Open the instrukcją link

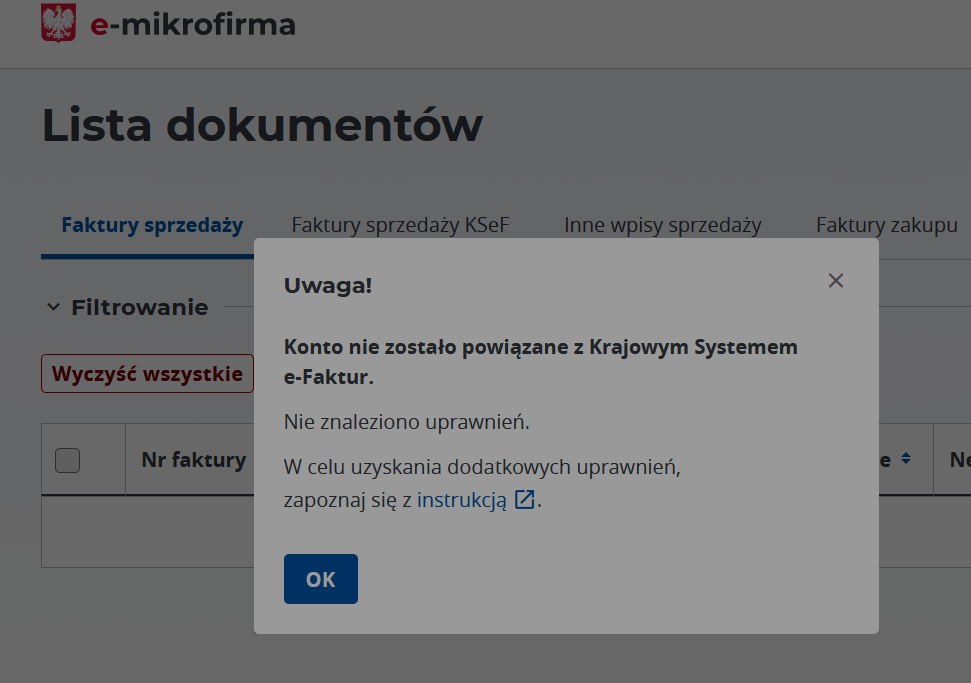(462, 500)
